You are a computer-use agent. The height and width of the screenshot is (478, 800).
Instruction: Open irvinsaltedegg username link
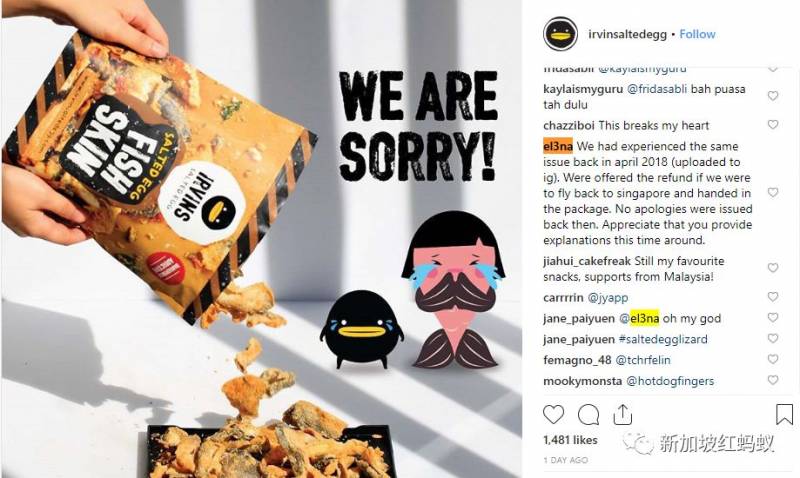pyautogui.click(x=627, y=35)
